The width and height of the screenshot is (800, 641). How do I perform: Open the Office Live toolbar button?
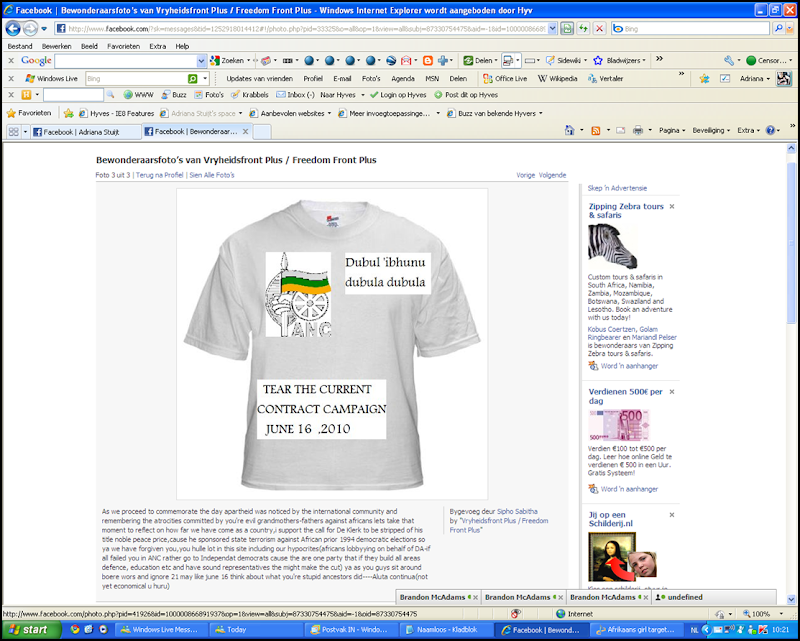(x=505, y=79)
